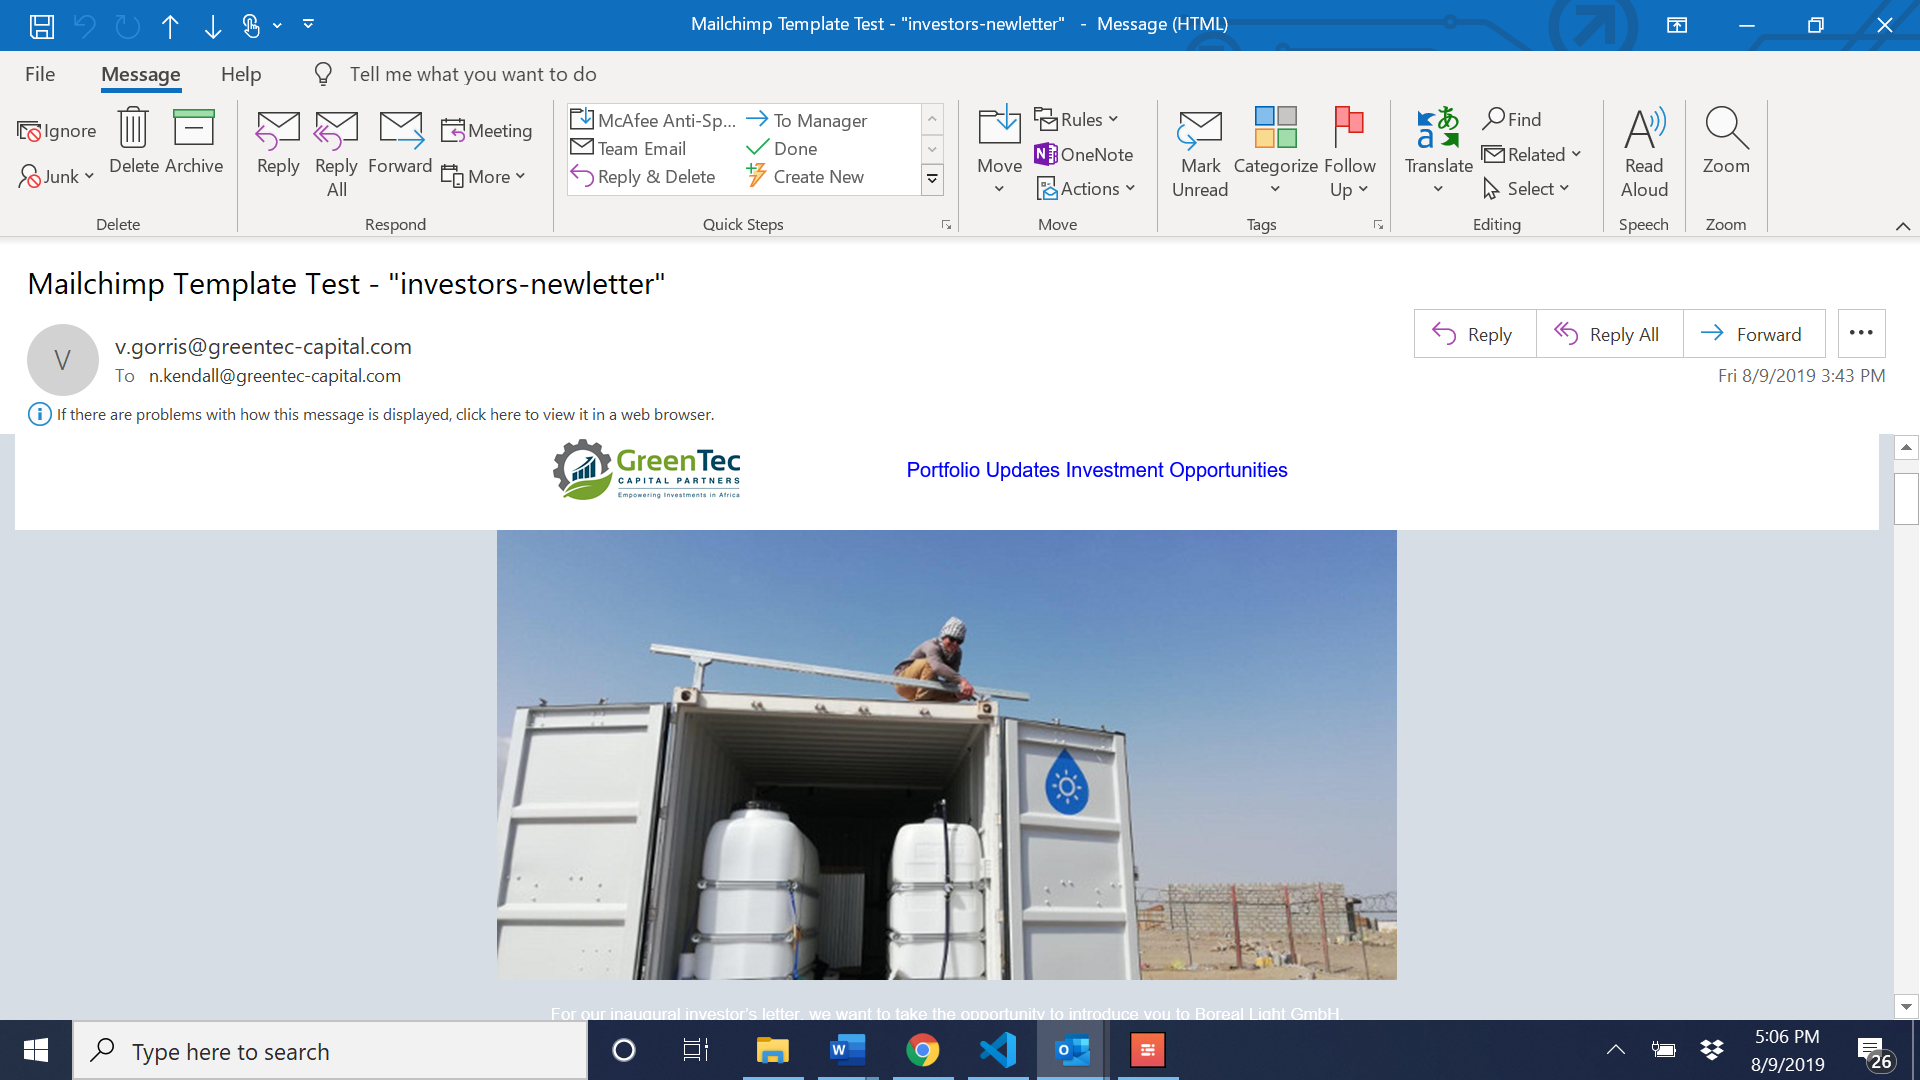Switch to the File menu
This screenshot has width=1920, height=1080.
pyautogui.click(x=40, y=73)
